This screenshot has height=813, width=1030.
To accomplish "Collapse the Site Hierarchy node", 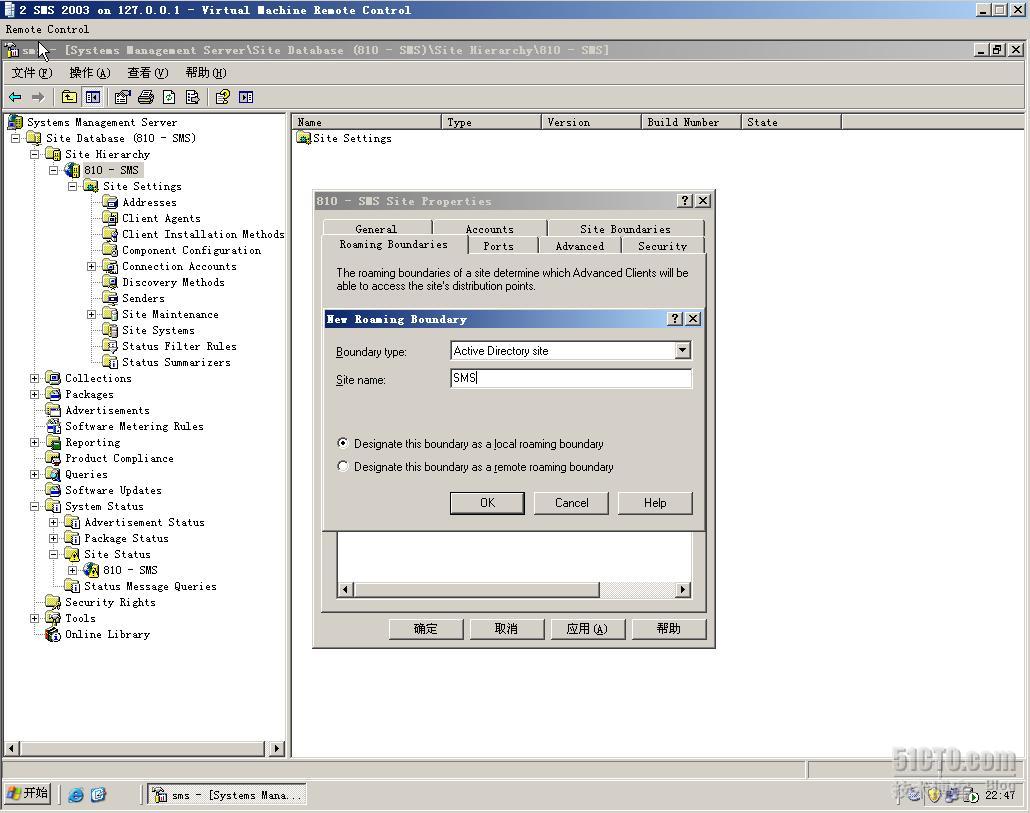I will point(35,154).
